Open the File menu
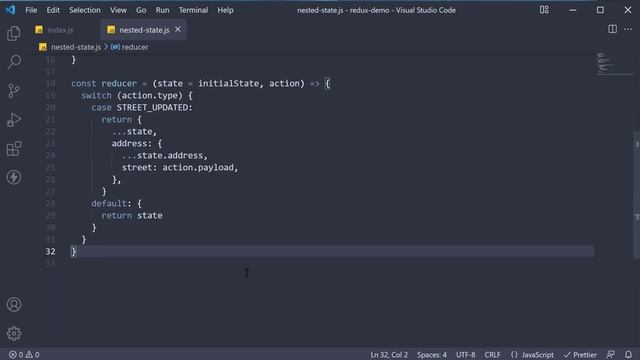The width and height of the screenshot is (640, 360). (31, 10)
